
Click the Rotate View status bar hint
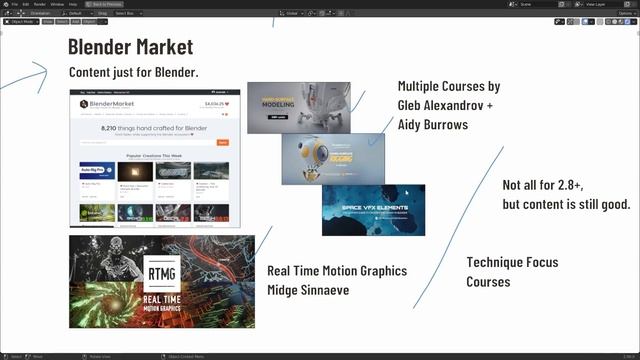(x=96, y=357)
